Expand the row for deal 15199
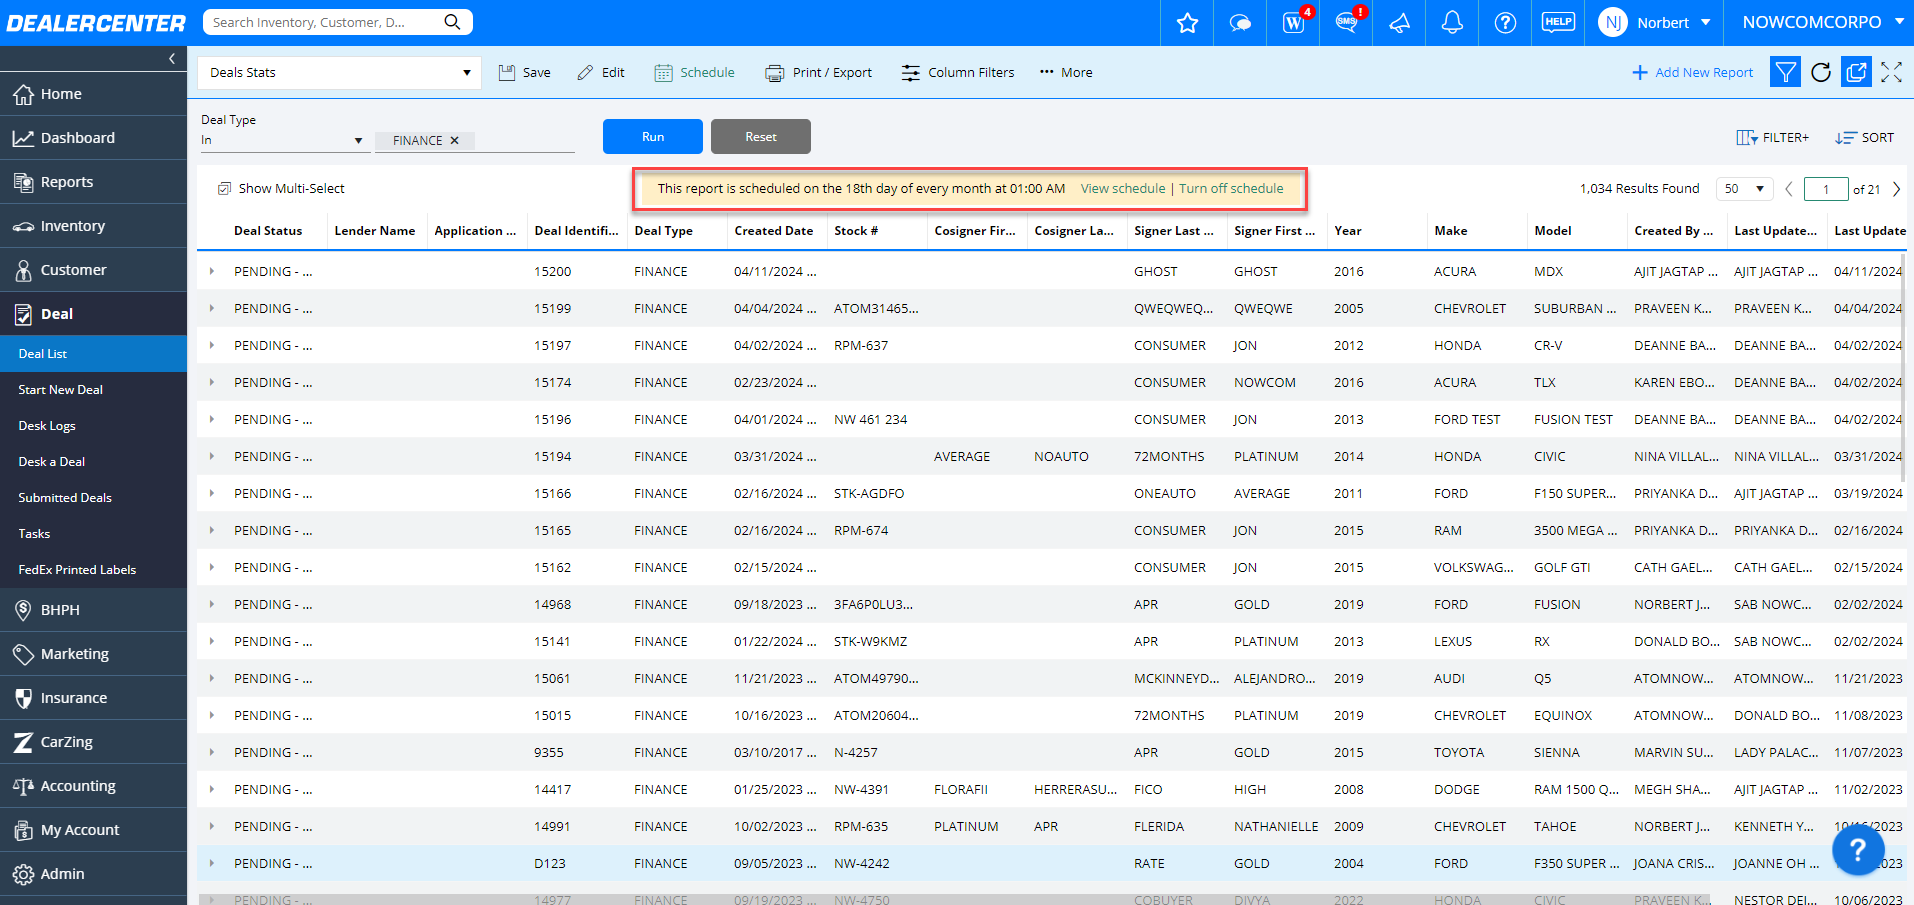This screenshot has width=1914, height=905. tap(211, 308)
